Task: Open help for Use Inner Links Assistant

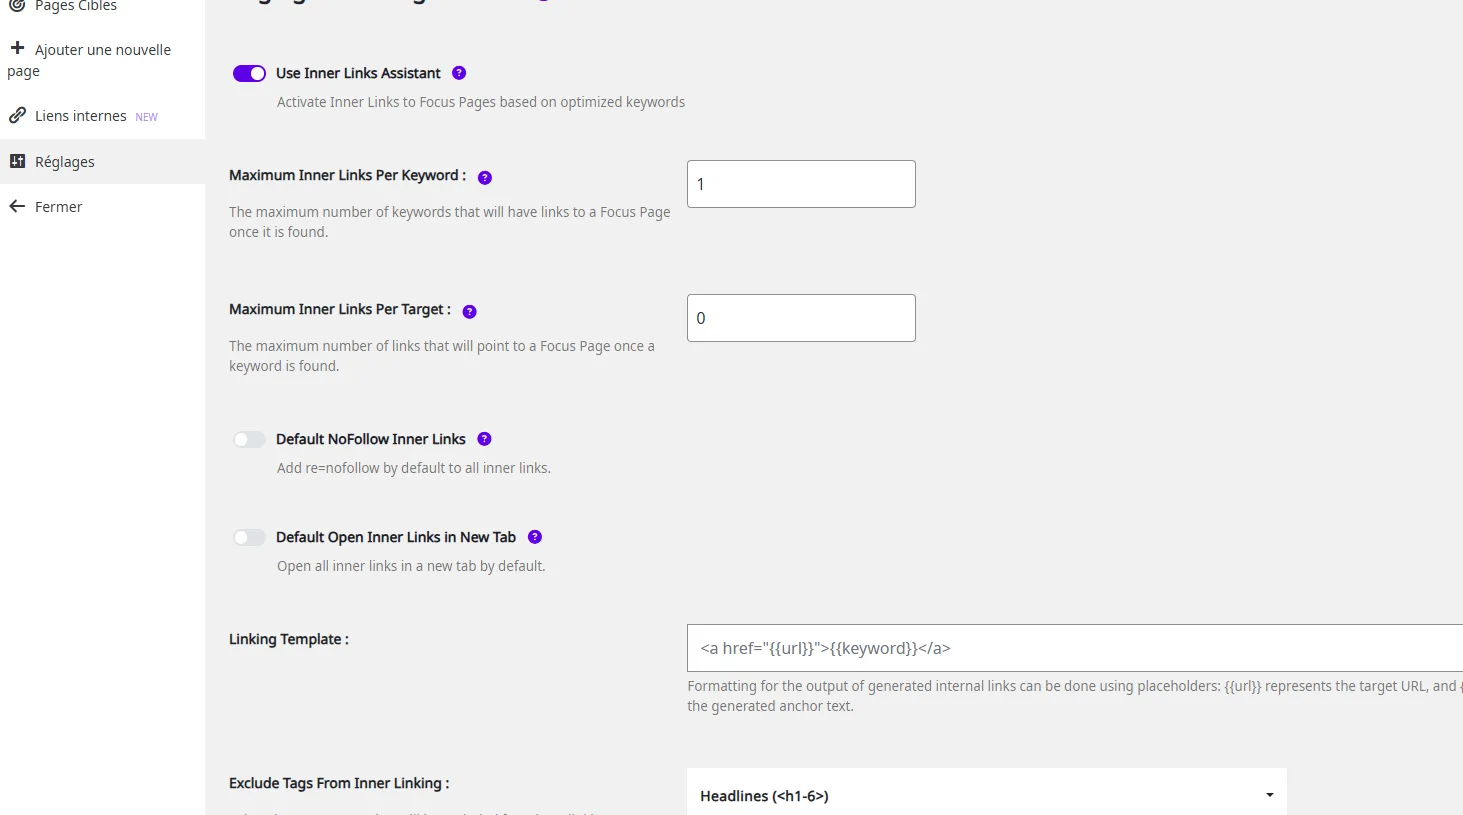Action: pos(459,73)
